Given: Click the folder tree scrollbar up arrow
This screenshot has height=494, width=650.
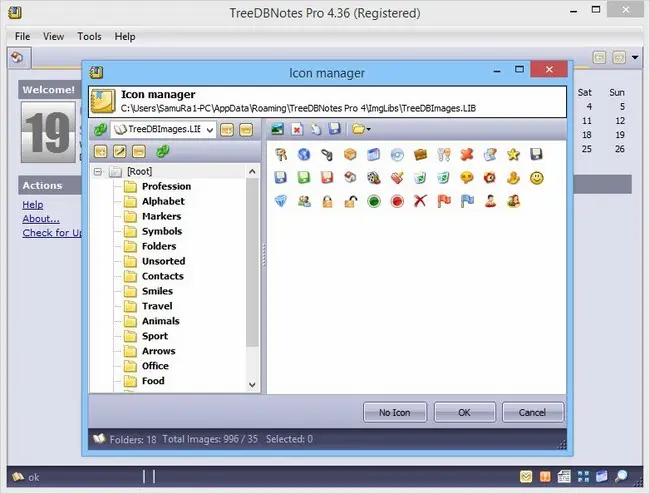Looking at the screenshot, I should (x=252, y=172).
